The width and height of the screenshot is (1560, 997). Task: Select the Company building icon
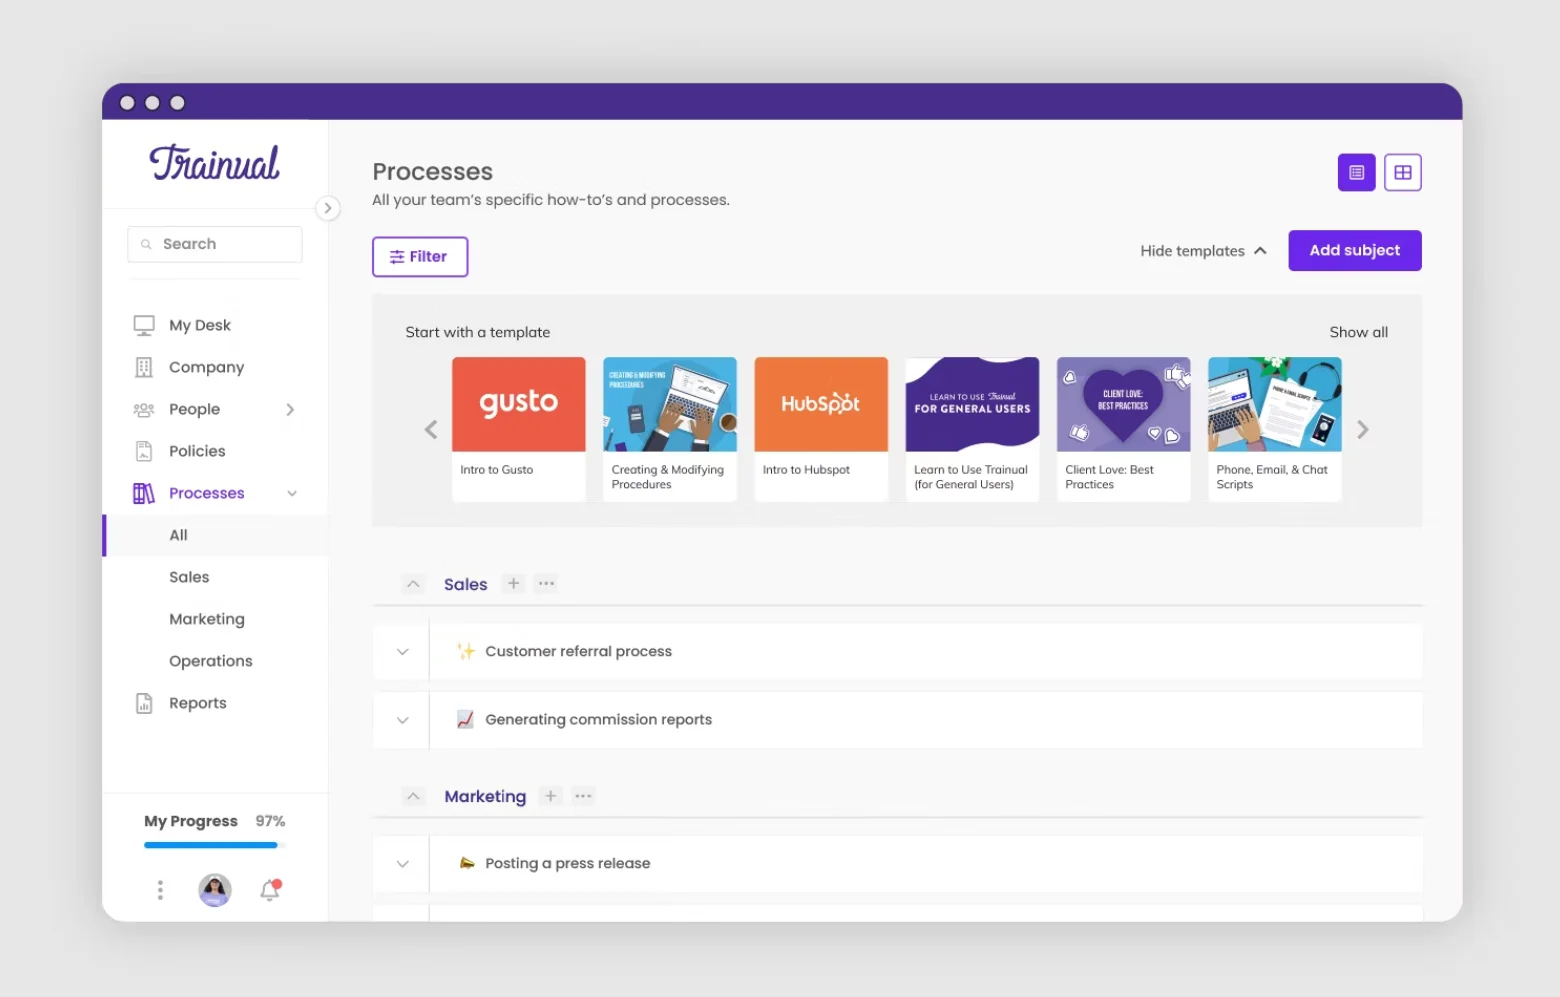tap(143, 367)
